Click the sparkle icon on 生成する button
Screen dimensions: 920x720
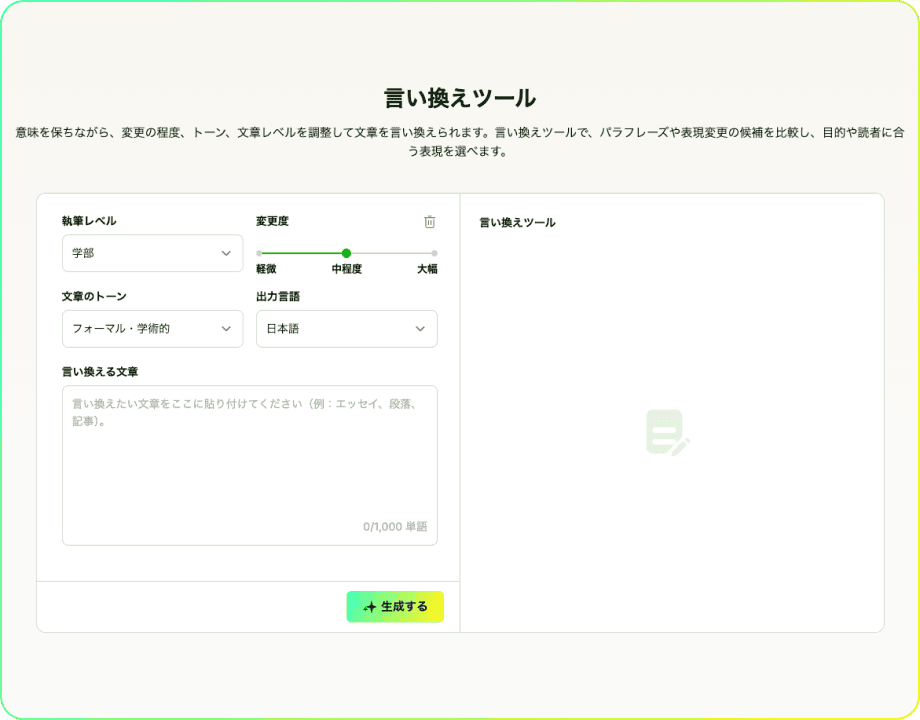(370, 607)
